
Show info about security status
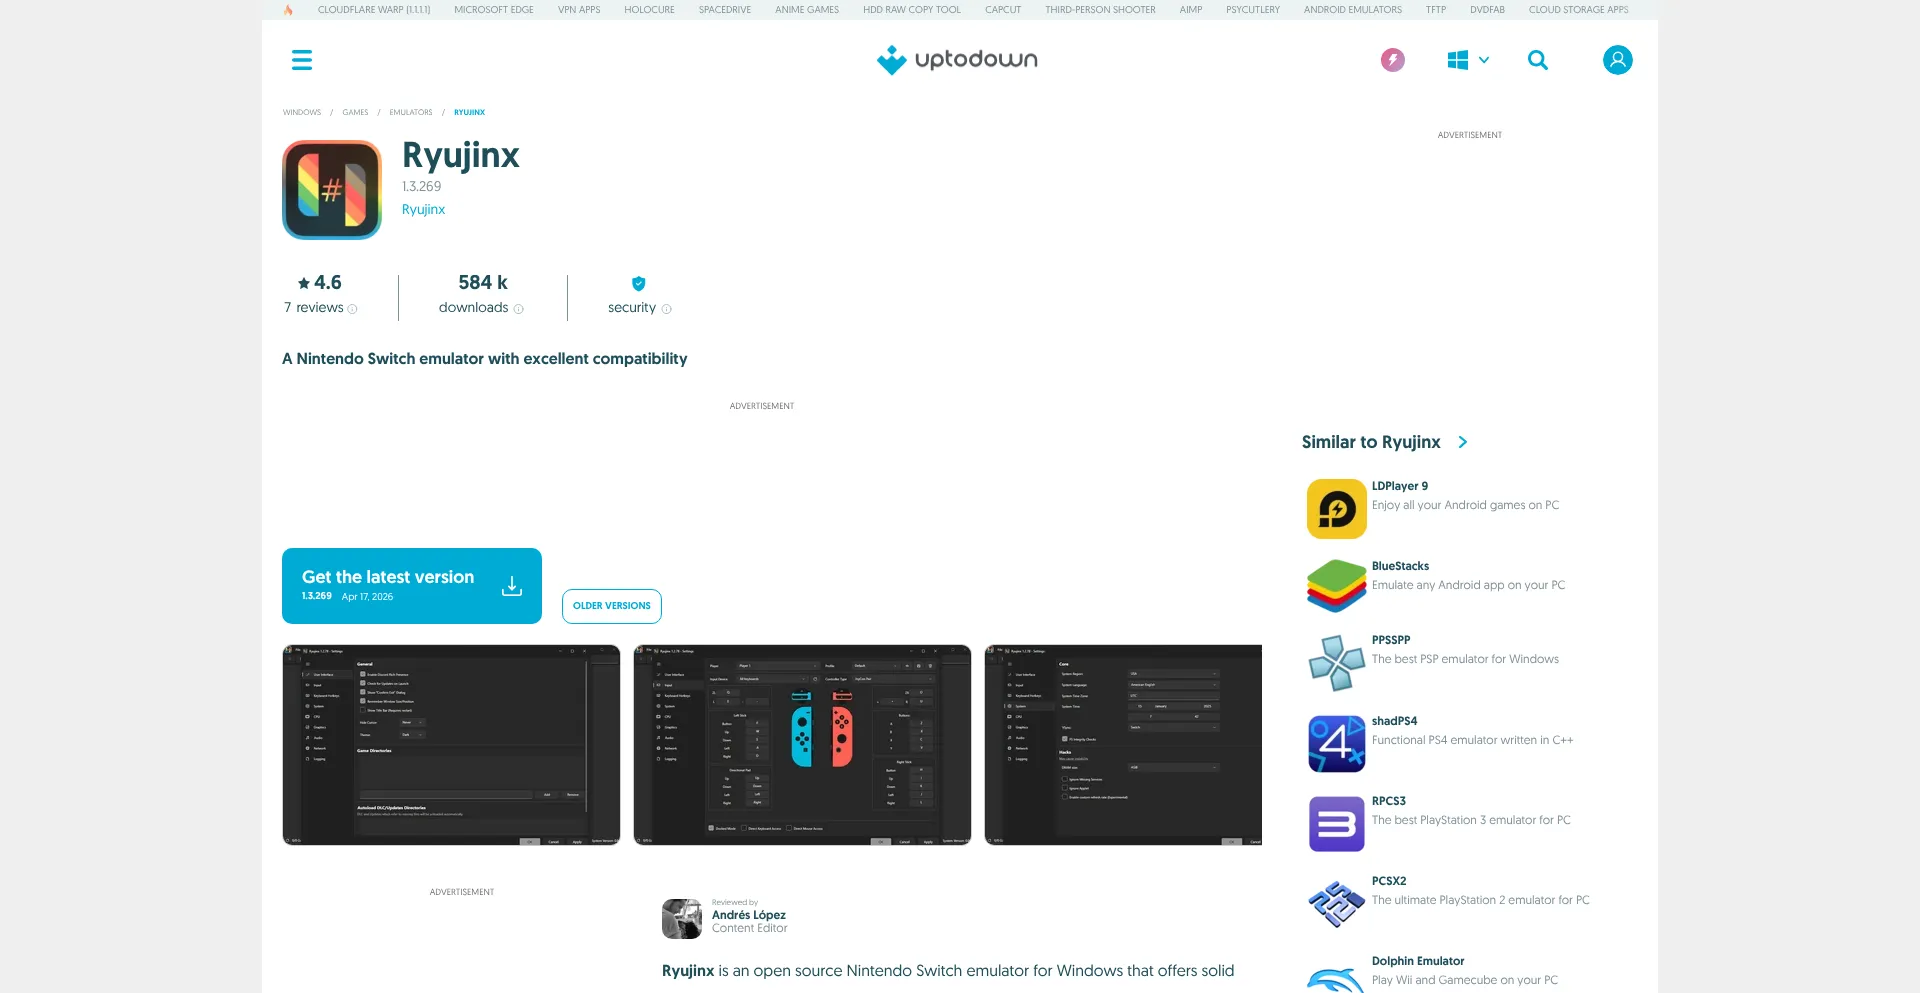666,309
